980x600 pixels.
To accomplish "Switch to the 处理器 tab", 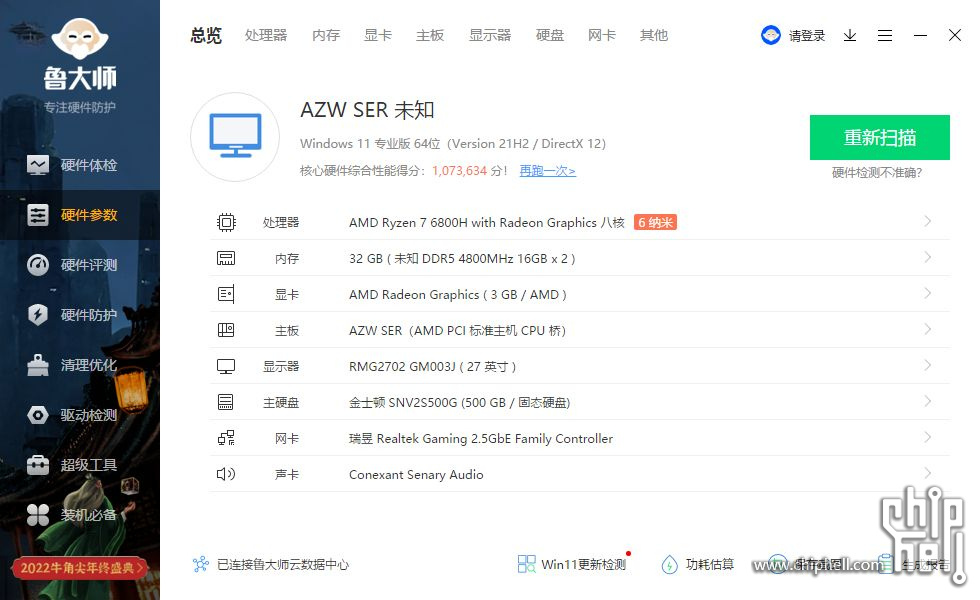I will pos(266,36).
